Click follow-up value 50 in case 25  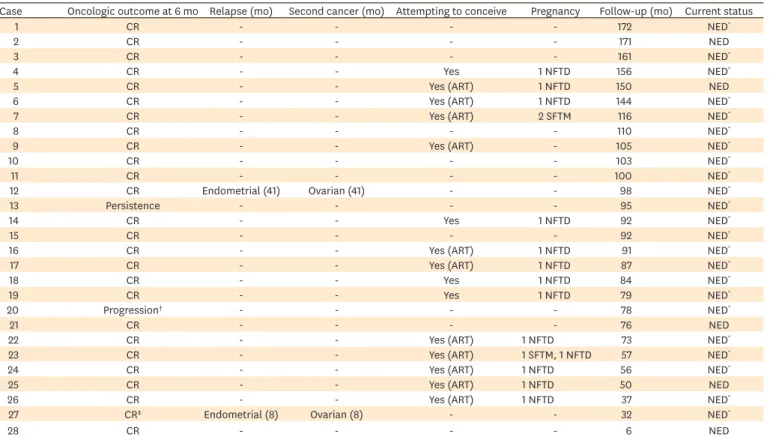[x=626, y=385]
